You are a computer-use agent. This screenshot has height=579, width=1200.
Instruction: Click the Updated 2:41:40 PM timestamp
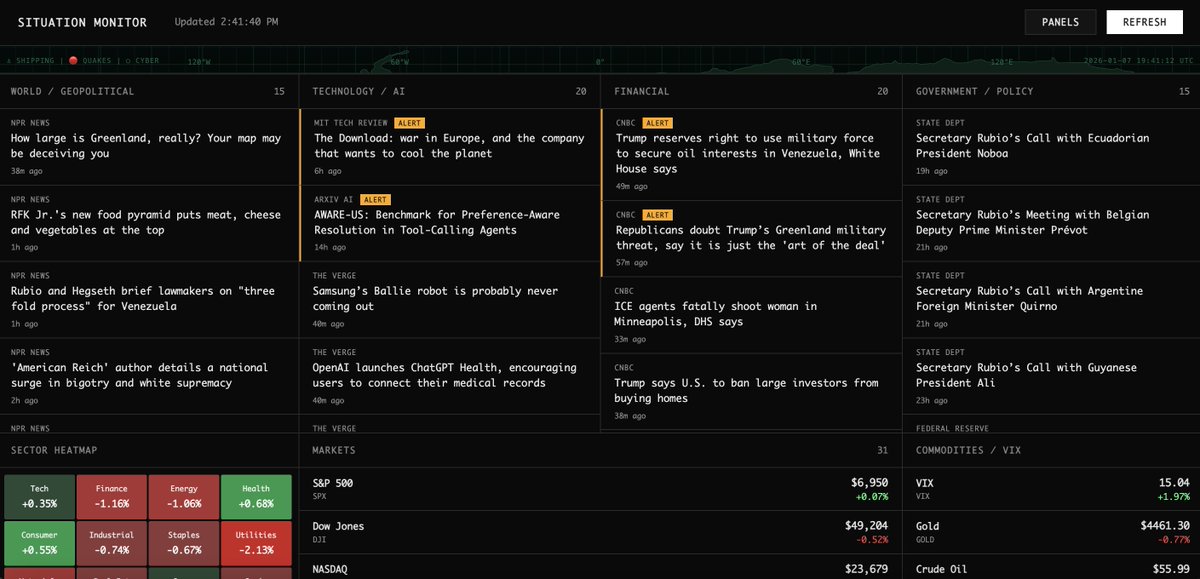226,22
